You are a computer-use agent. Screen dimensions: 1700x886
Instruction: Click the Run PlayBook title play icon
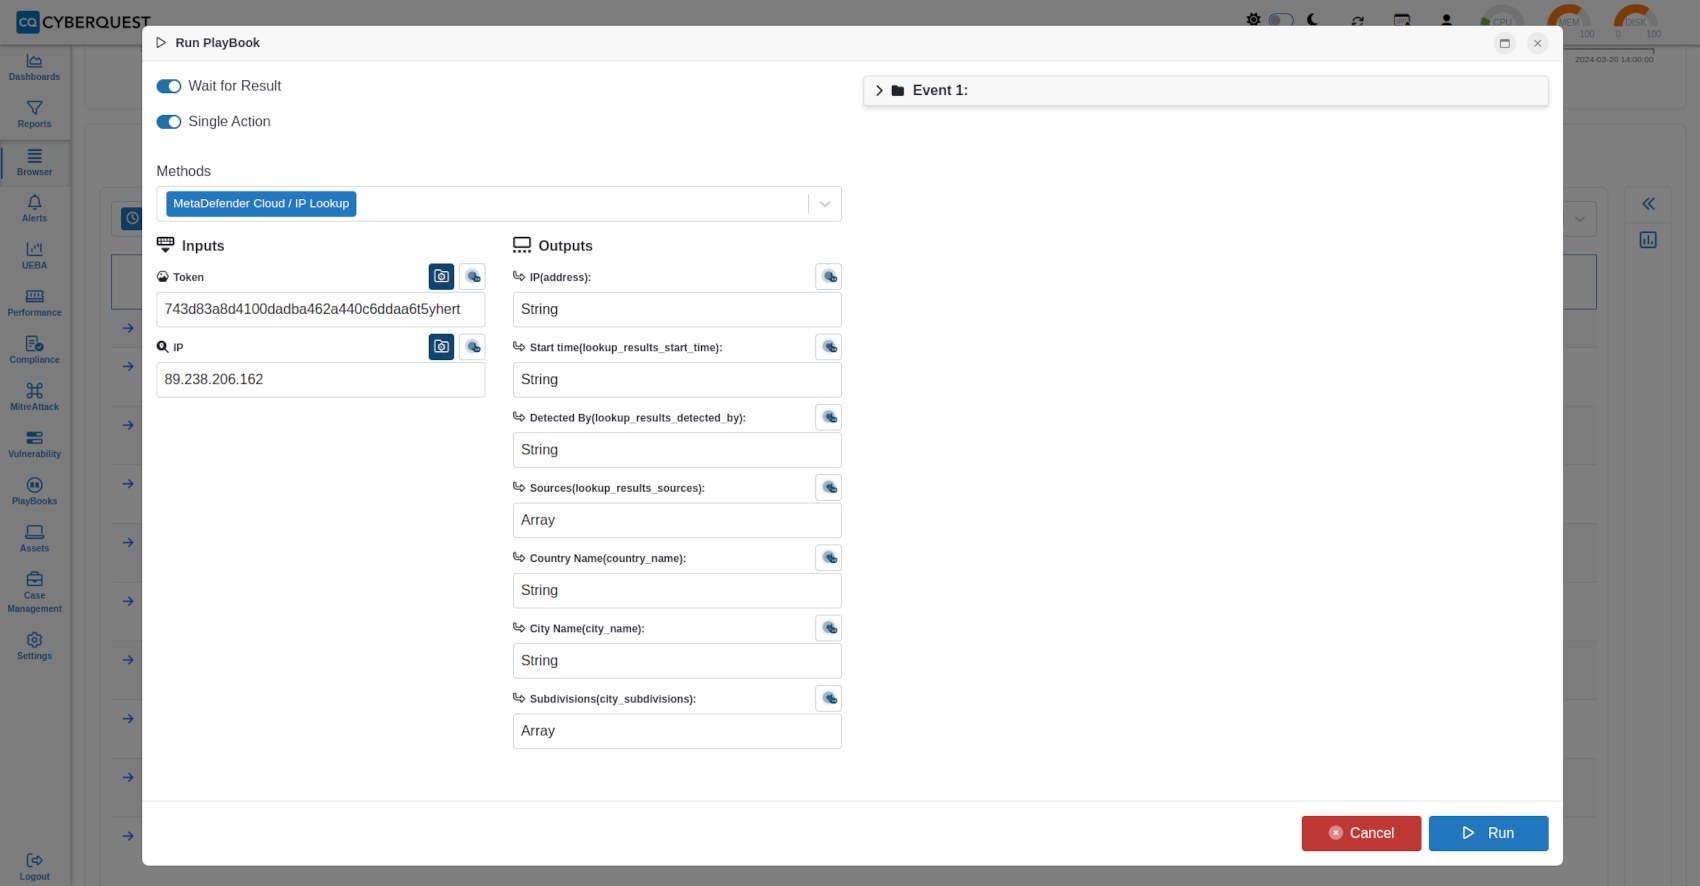pos(161,43)
